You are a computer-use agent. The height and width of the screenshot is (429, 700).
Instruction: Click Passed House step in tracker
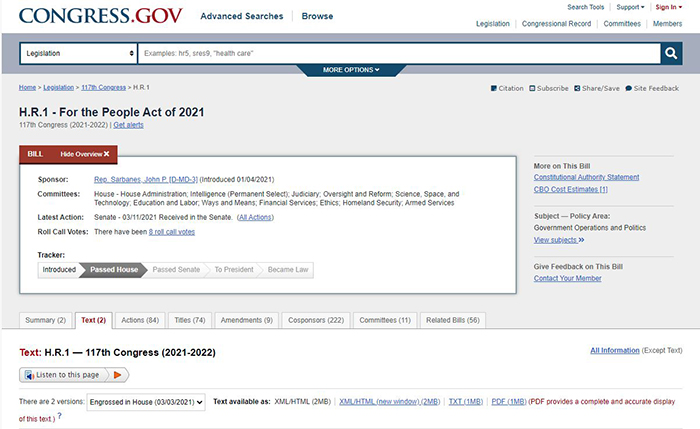point(114,270)
